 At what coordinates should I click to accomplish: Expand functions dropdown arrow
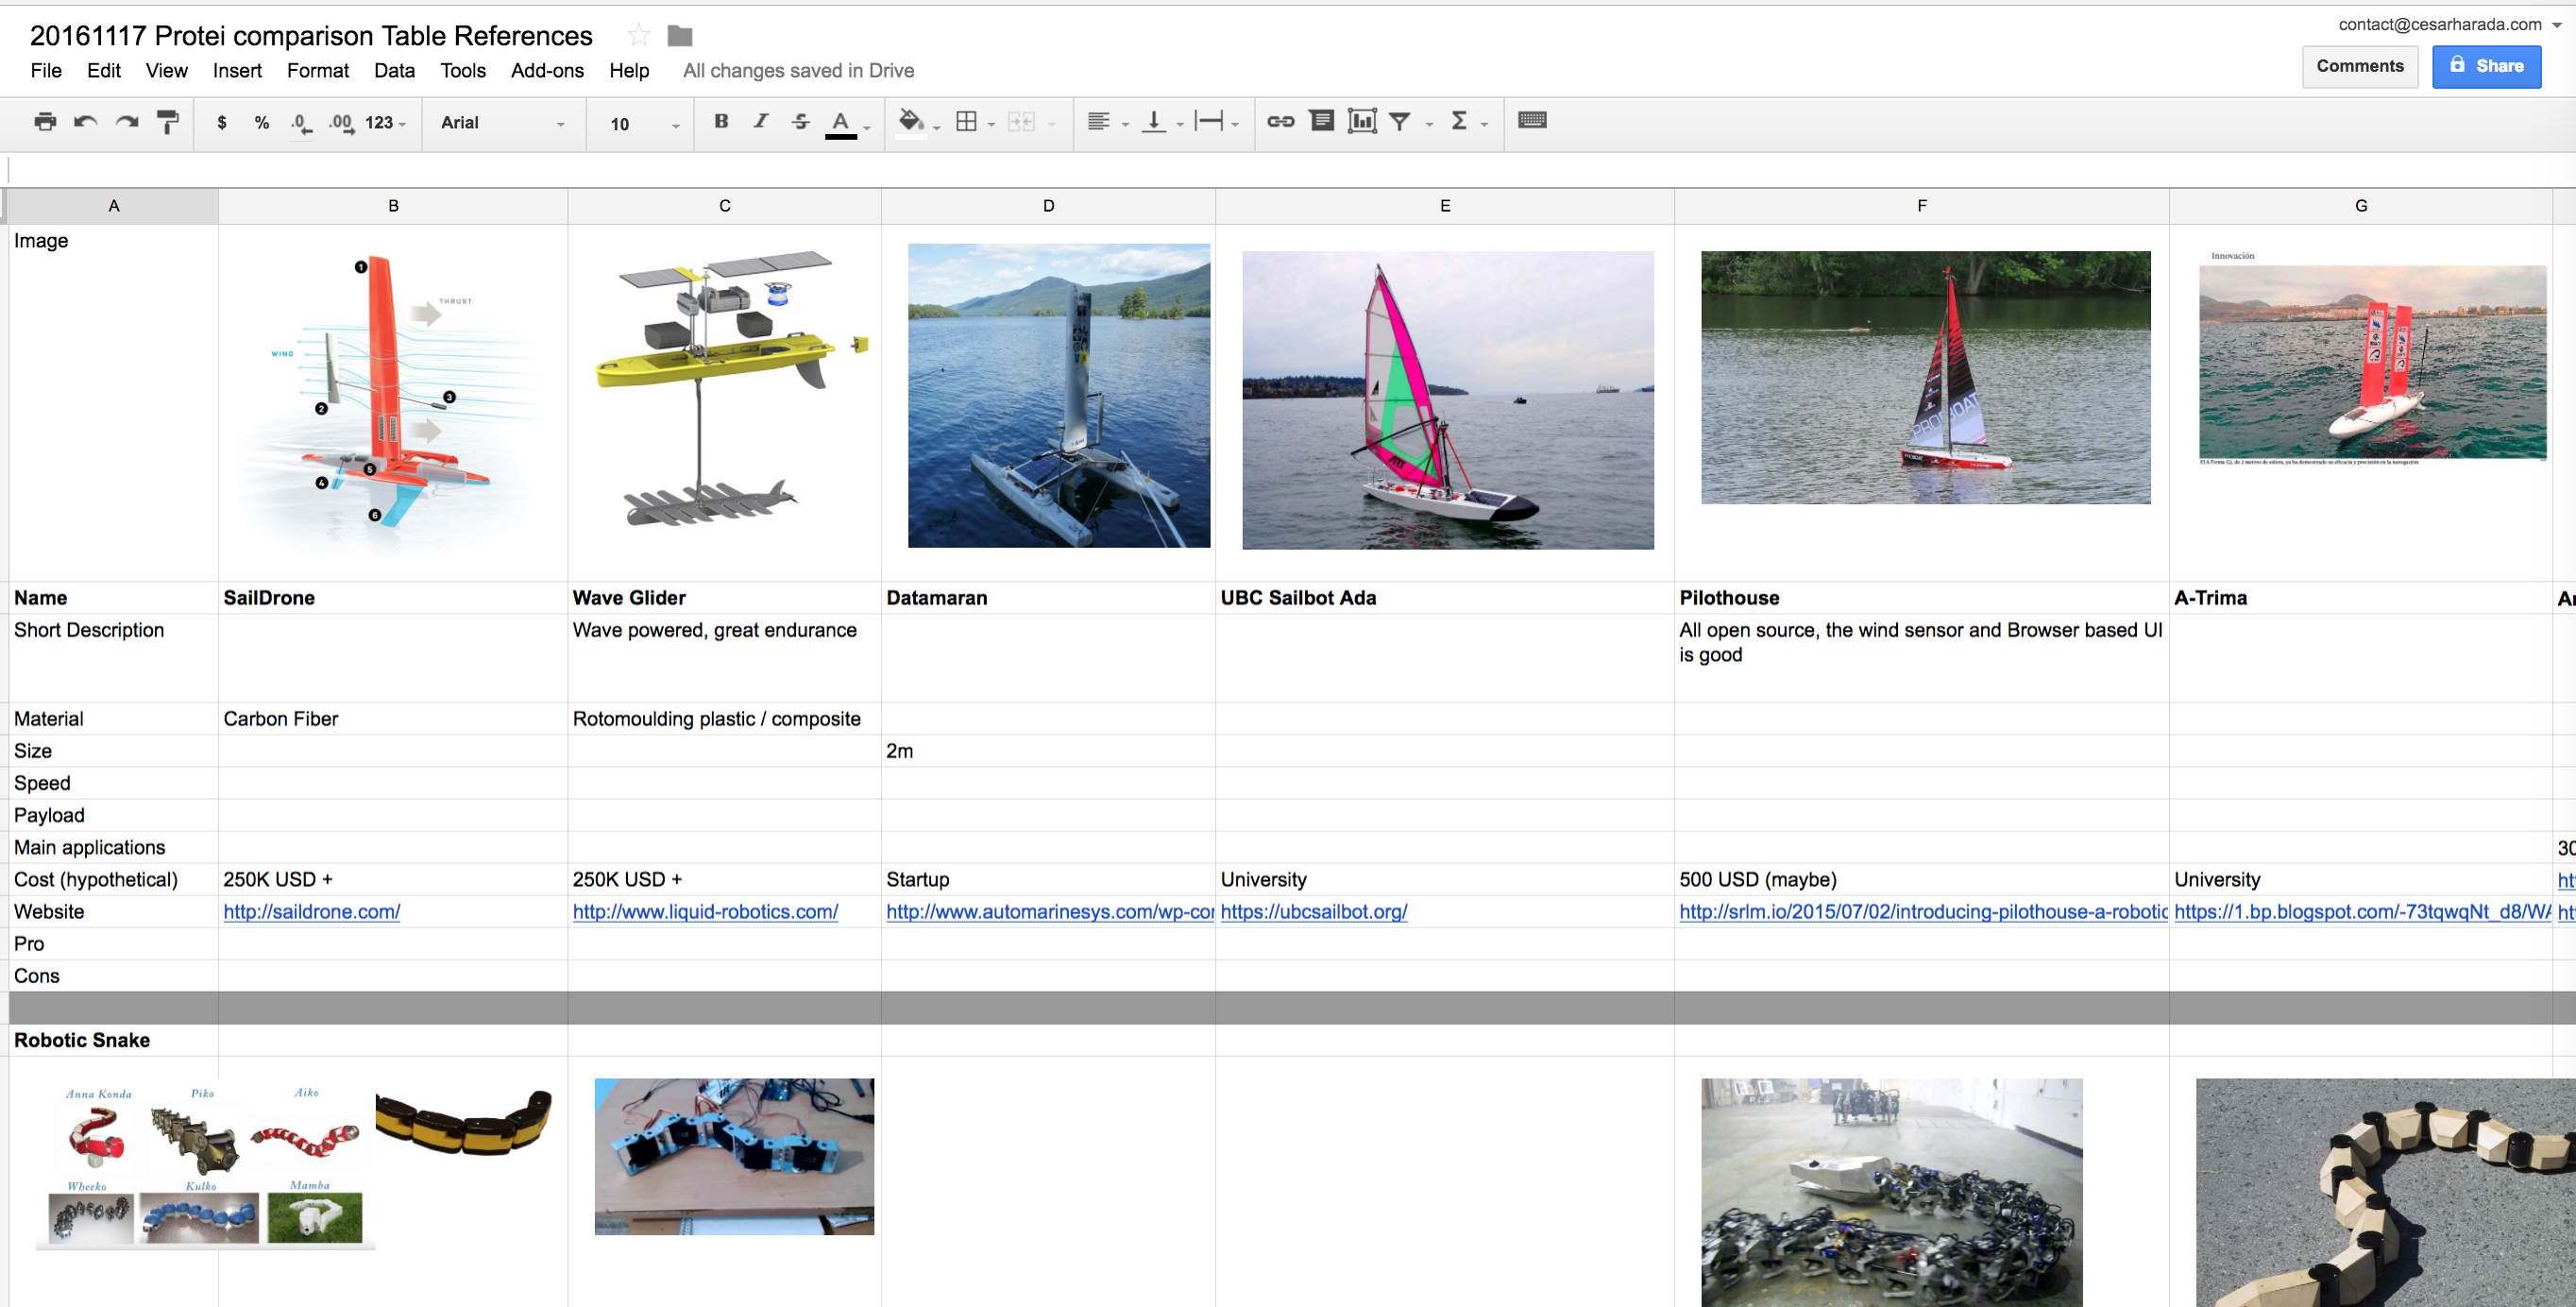1484,124
